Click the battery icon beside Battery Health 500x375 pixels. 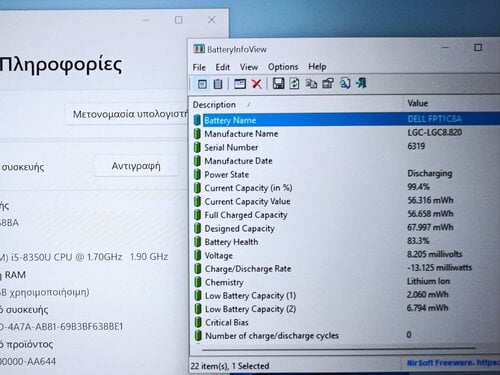click(198, 242)
